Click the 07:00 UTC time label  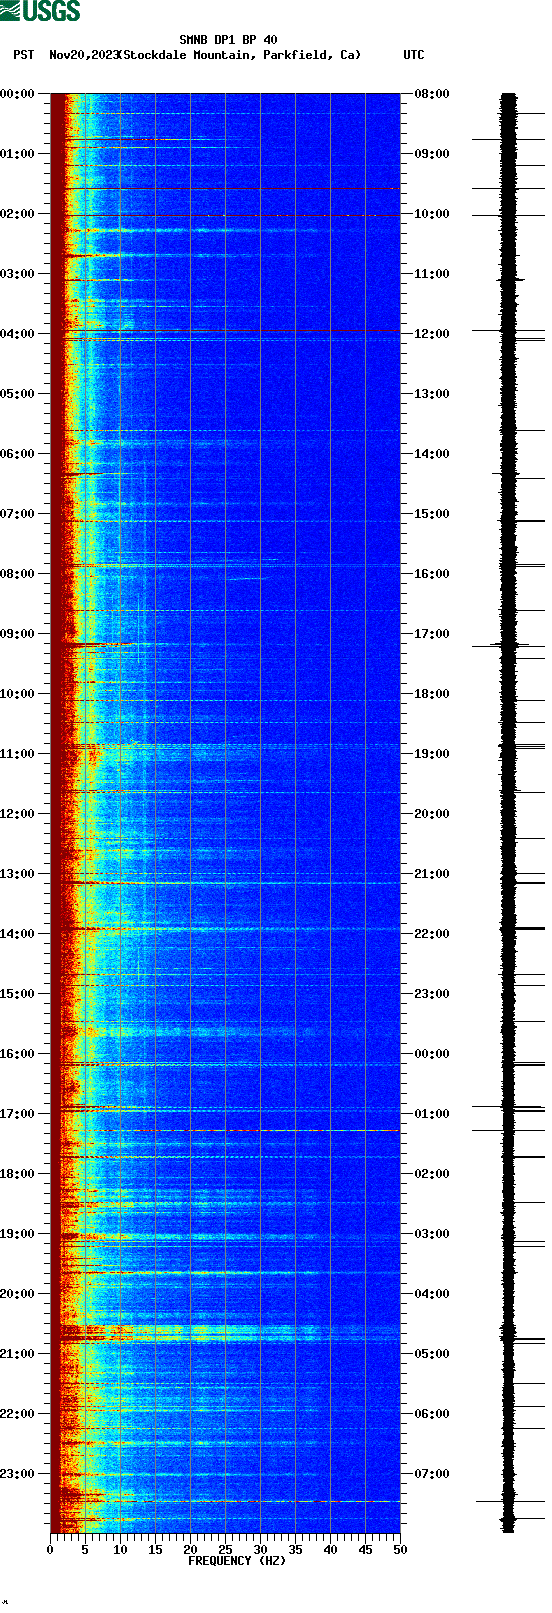[x=431, y=1474]
